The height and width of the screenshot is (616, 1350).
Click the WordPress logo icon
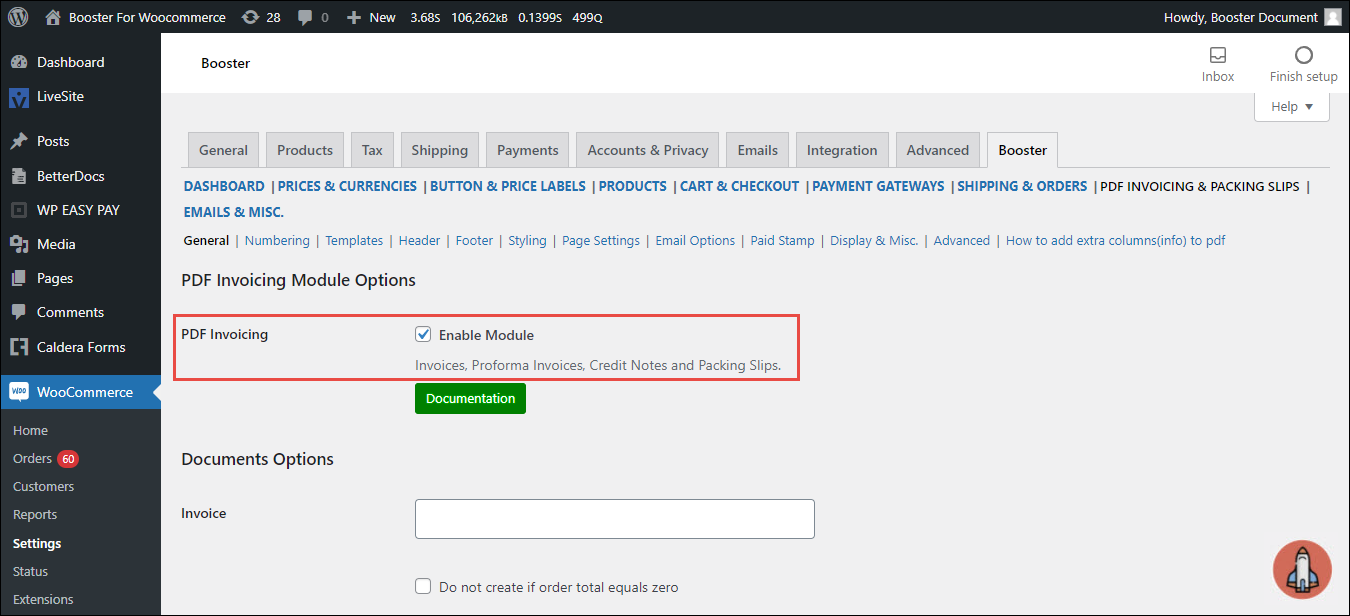(18, 17)
